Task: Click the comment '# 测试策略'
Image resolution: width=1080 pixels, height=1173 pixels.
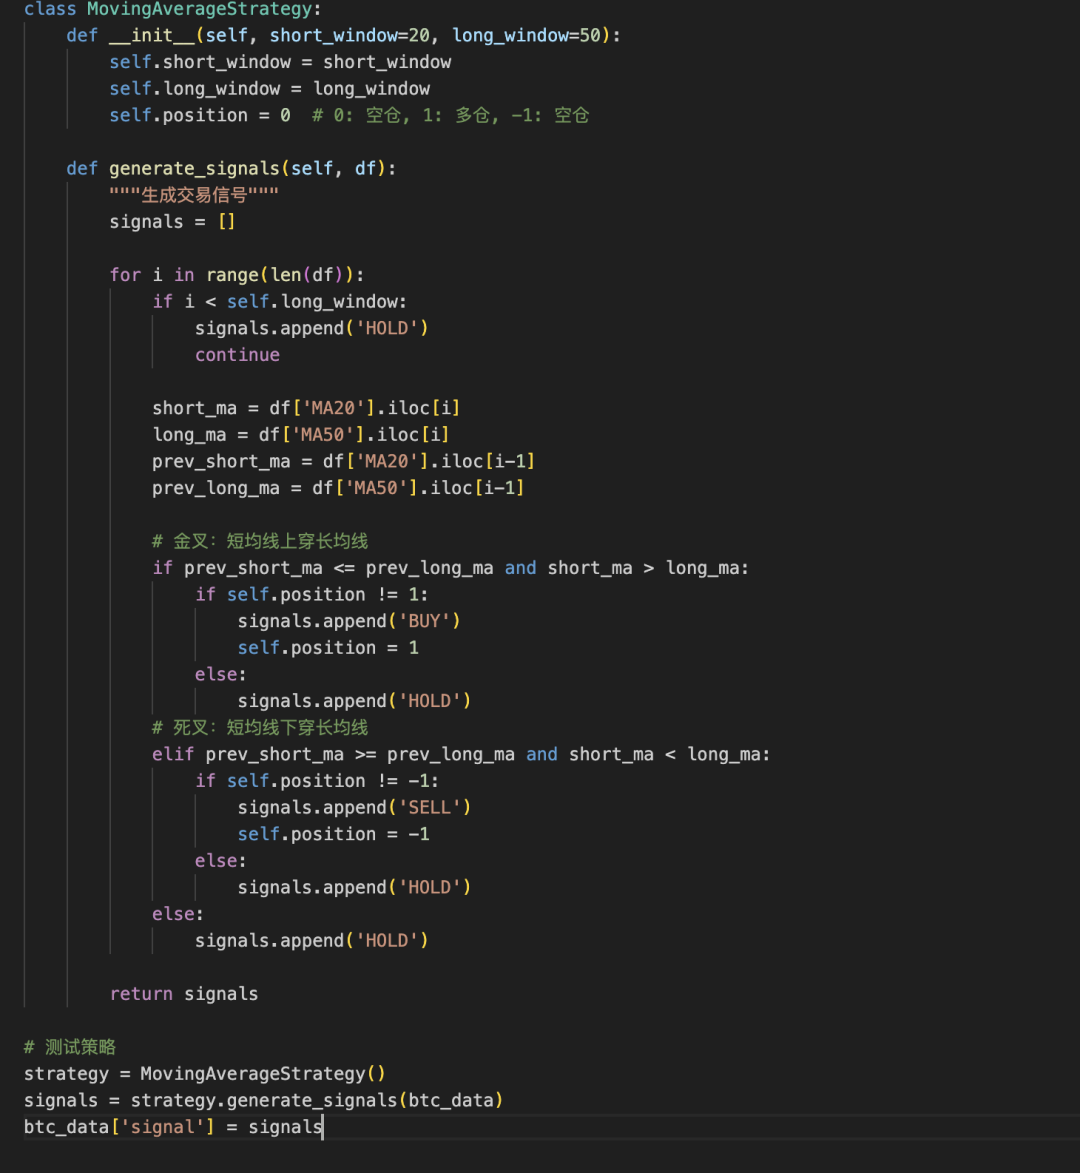Action: point(70,1047)
